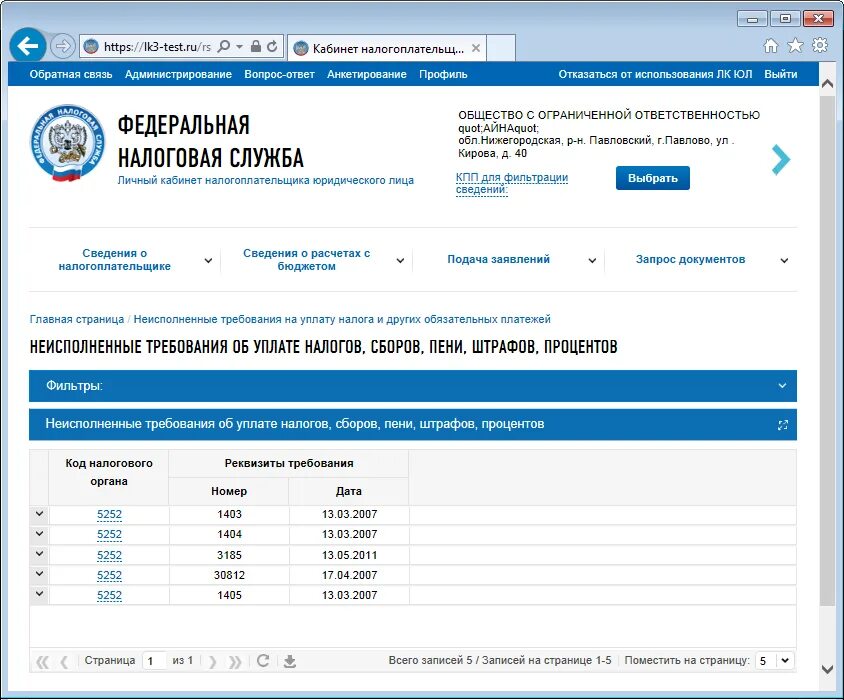Click the page scrollbar down arrow

point(827,669)
